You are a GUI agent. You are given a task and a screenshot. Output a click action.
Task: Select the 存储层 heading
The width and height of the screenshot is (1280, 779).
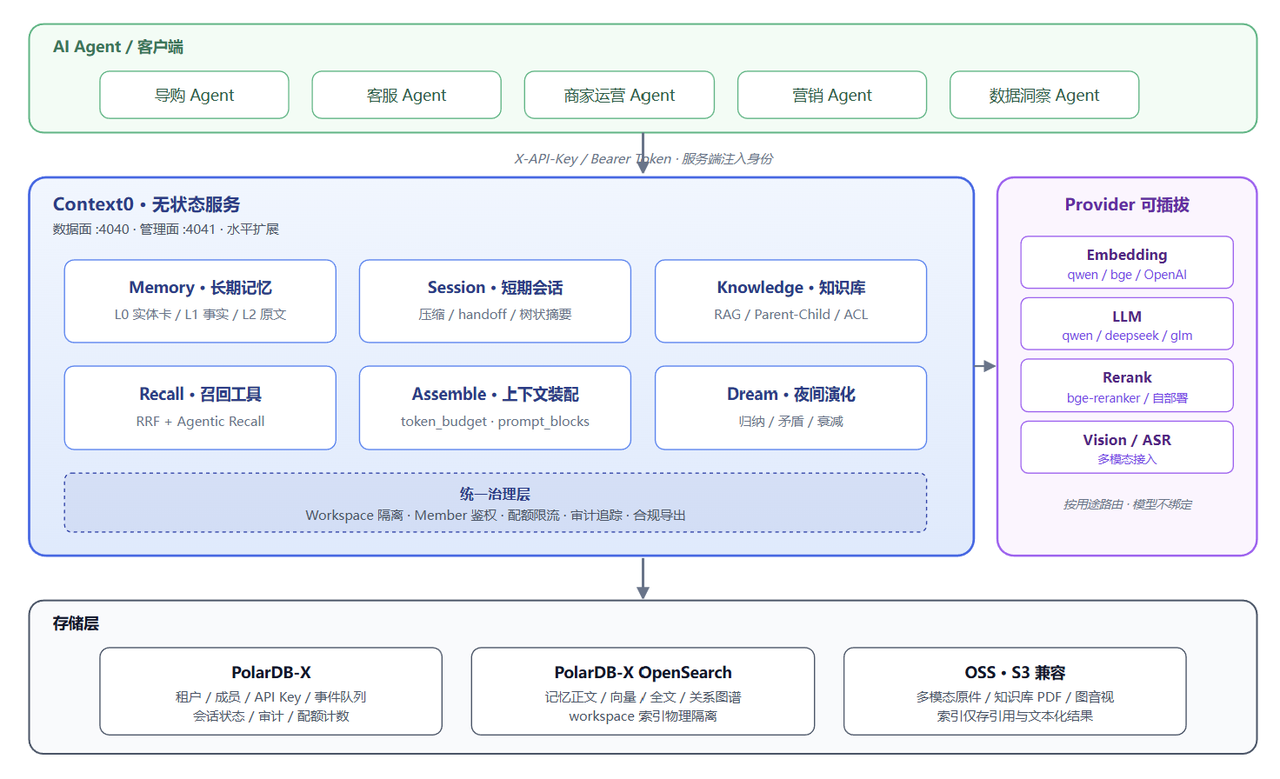76,623
